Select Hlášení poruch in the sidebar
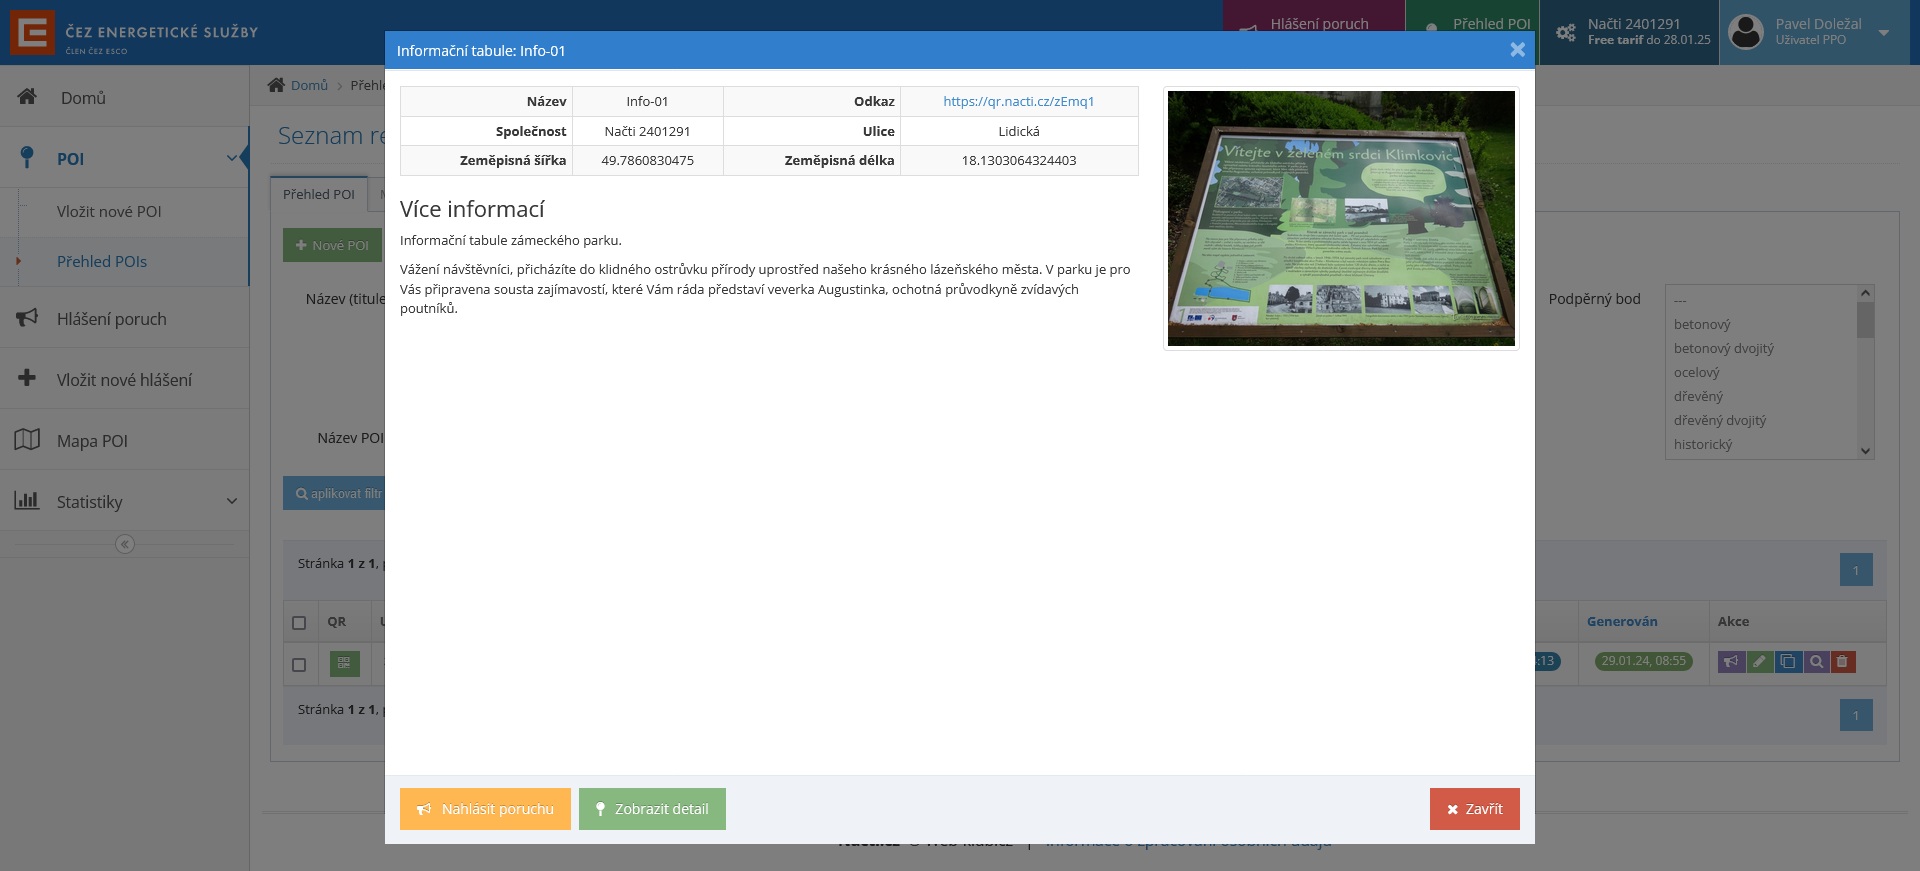The width and height of the screenshot is (1920, 871). 111,318
